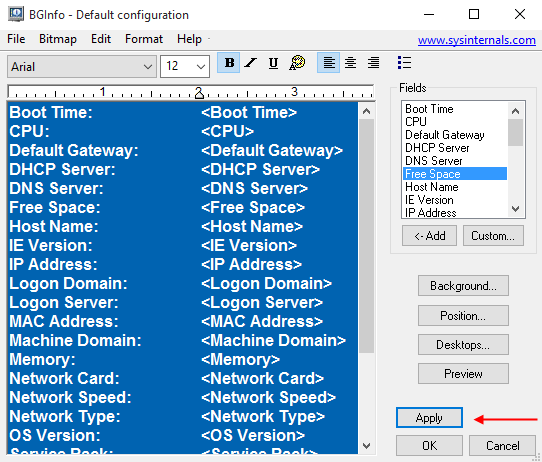Align text right

click(x=373, y=63)
